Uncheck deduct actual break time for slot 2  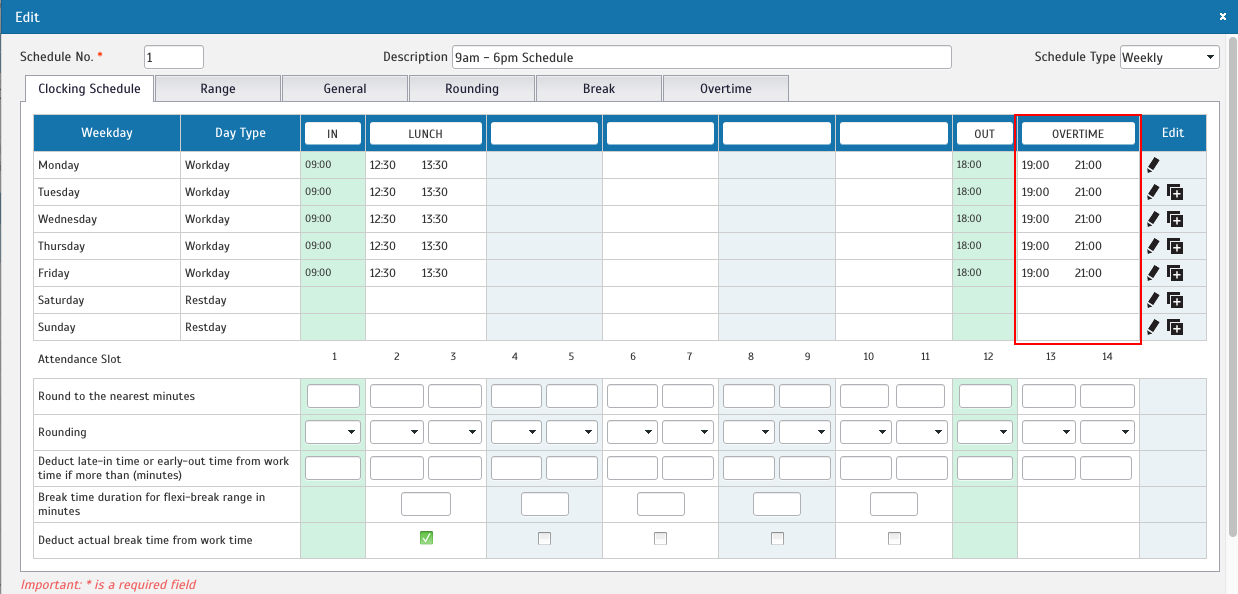click(x=425, y=538)
